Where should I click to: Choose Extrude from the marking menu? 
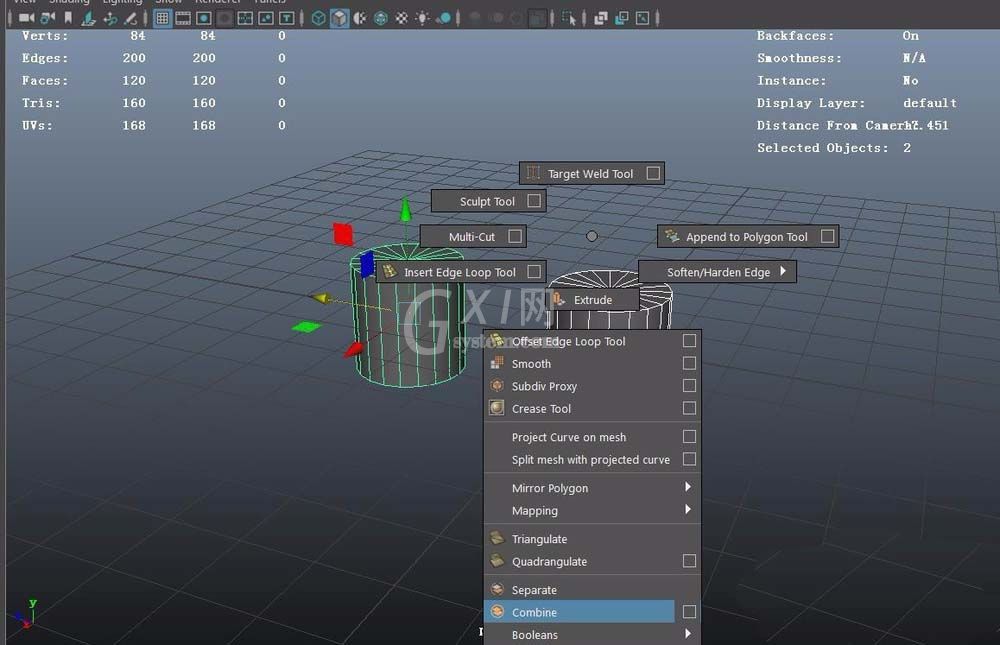594,300
